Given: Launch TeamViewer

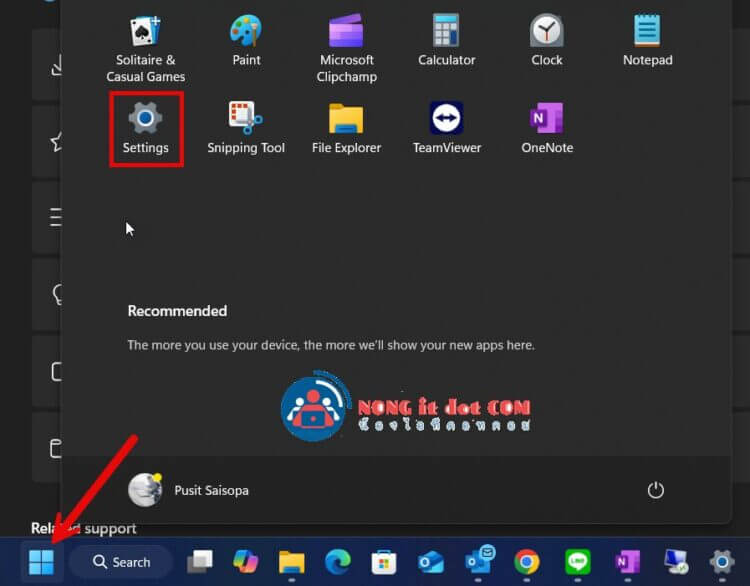Looking at the screenshot, I should pos(447,128).
